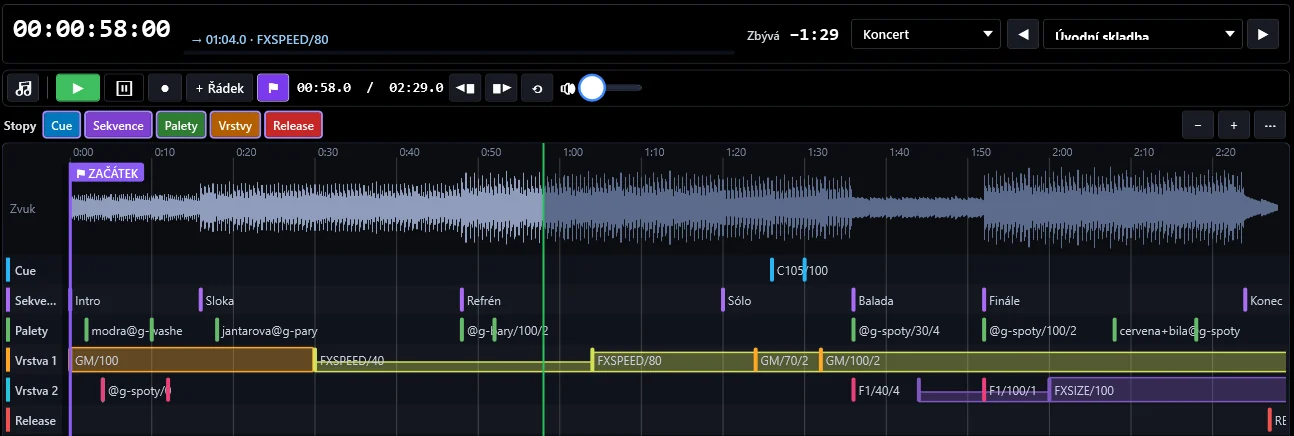Select the Refrén sequence marker
This screenshot has height=436, width=1294.
tap(481, 300)
